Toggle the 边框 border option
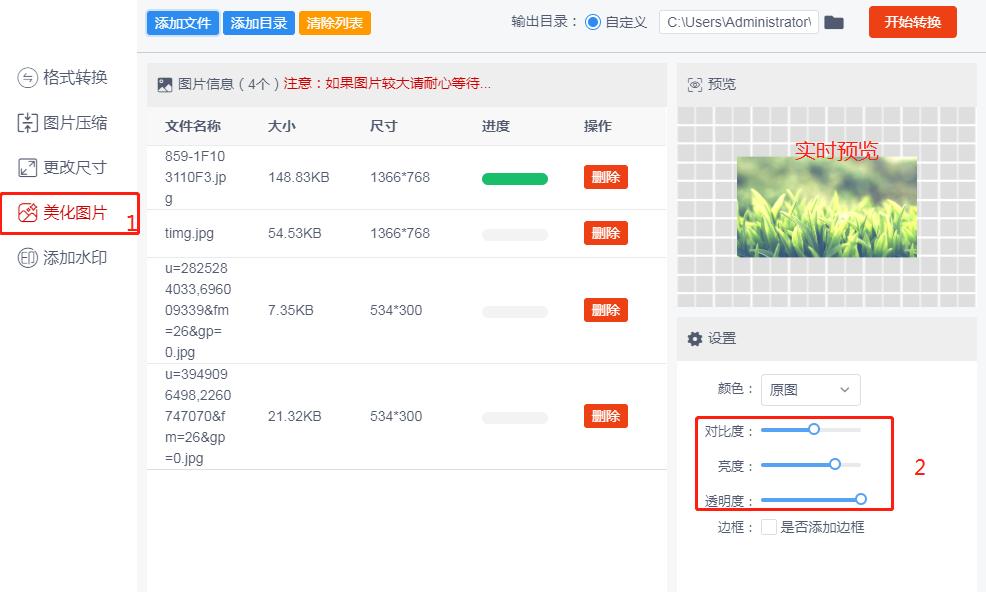 (770, 527)
